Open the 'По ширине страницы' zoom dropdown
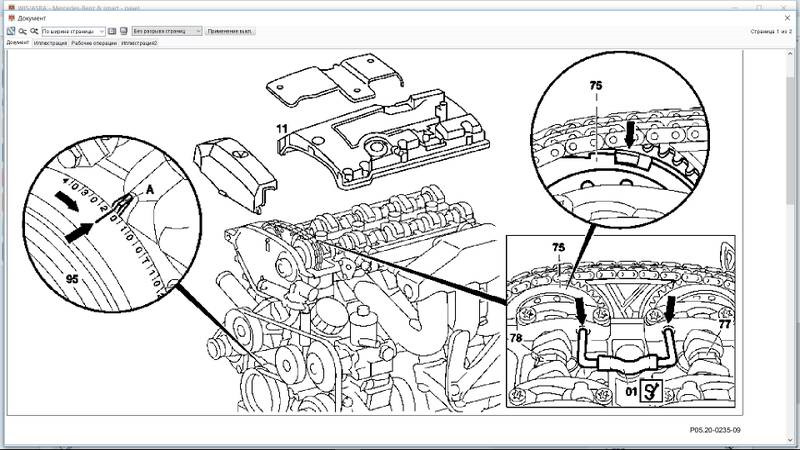 [x=73, y=31]
